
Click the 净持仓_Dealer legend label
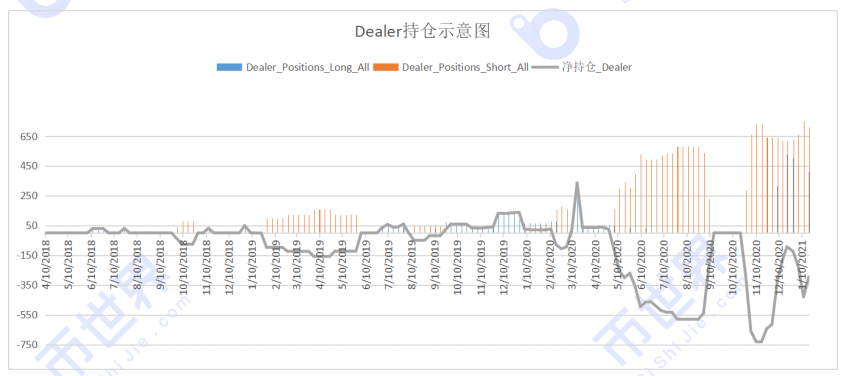click(x=597, y=67)
